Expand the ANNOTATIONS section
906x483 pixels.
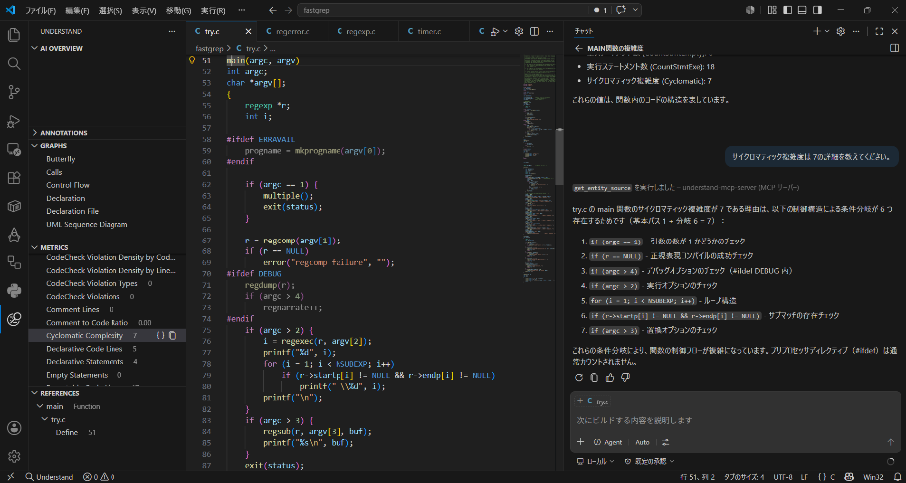coord(64,132)
